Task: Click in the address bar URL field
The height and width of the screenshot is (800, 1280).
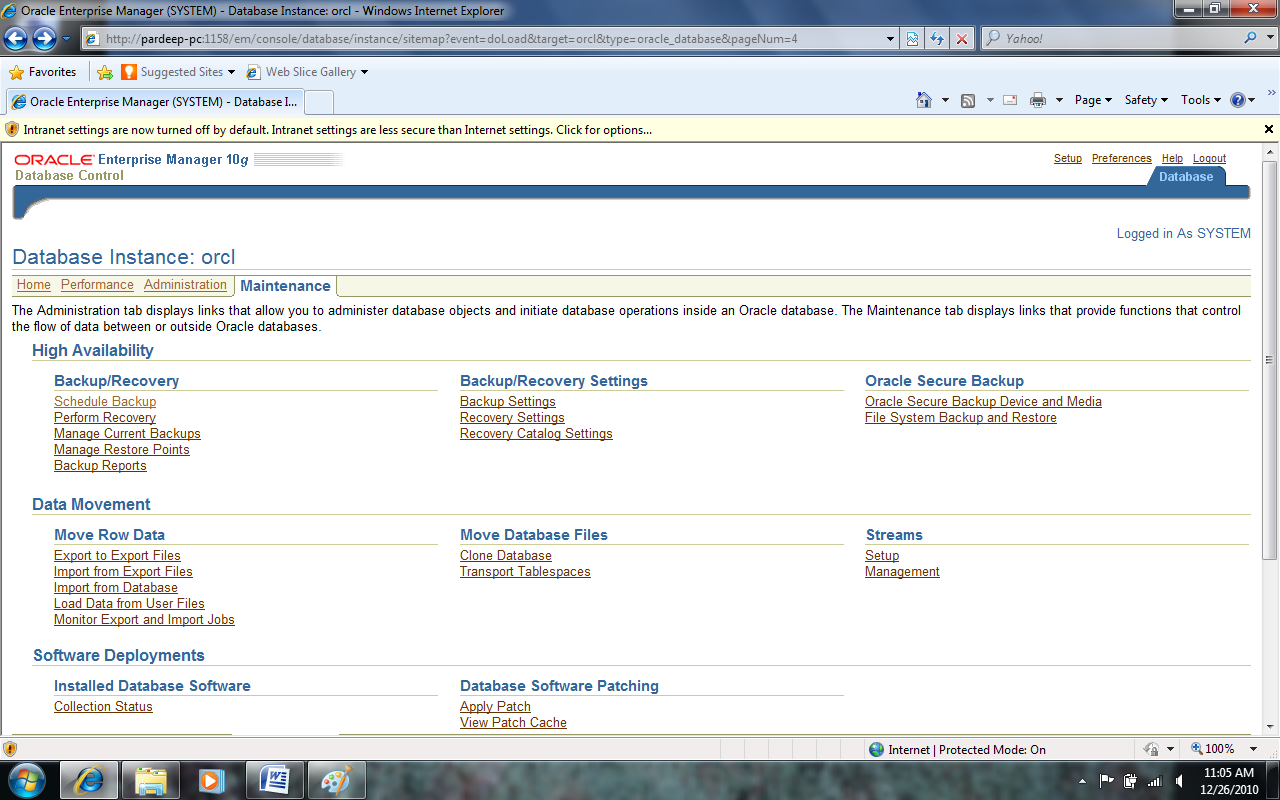Action: pyautogui.click(x=490, y=39)
